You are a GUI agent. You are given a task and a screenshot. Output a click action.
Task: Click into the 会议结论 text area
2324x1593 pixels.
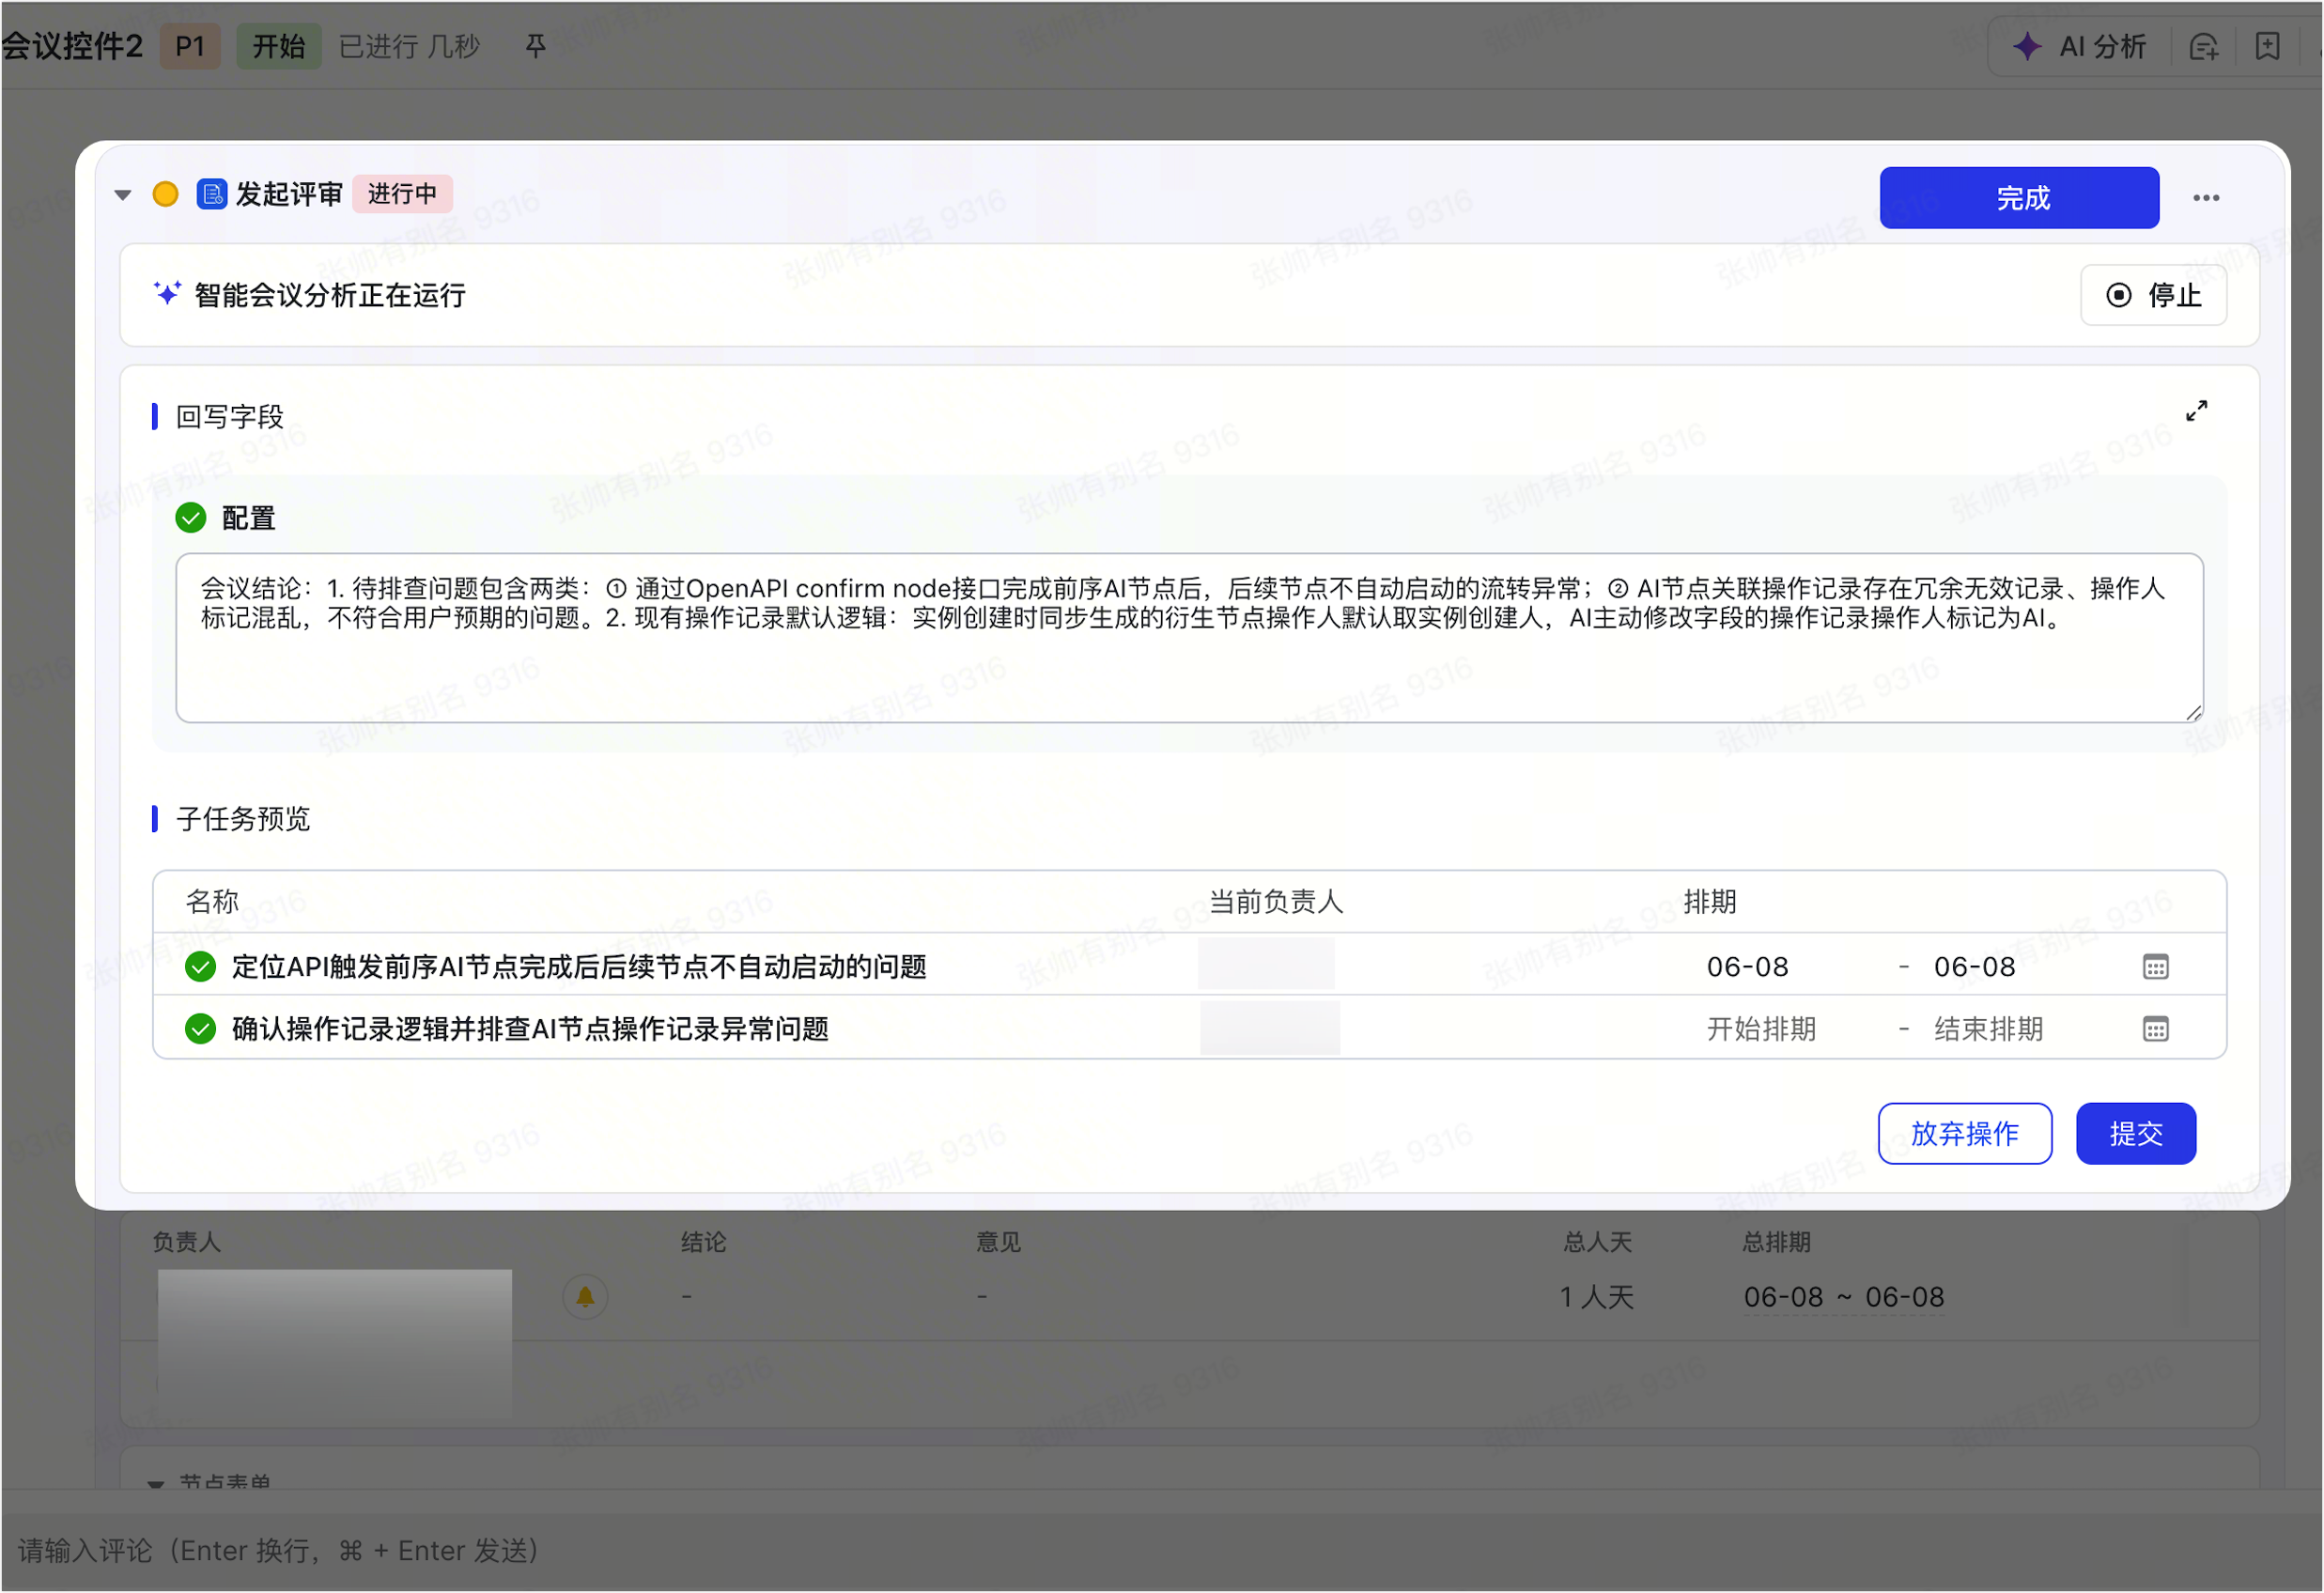coord(1189,638)
